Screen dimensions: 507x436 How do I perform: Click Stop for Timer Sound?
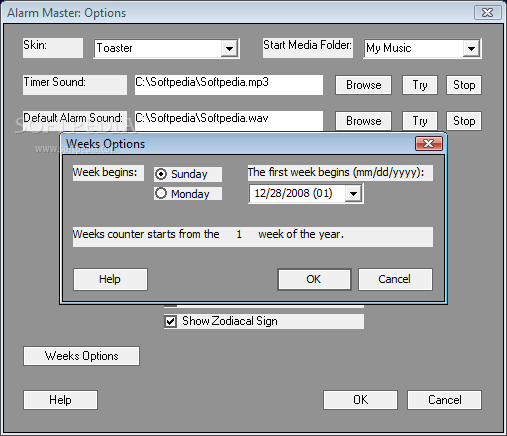464,85
